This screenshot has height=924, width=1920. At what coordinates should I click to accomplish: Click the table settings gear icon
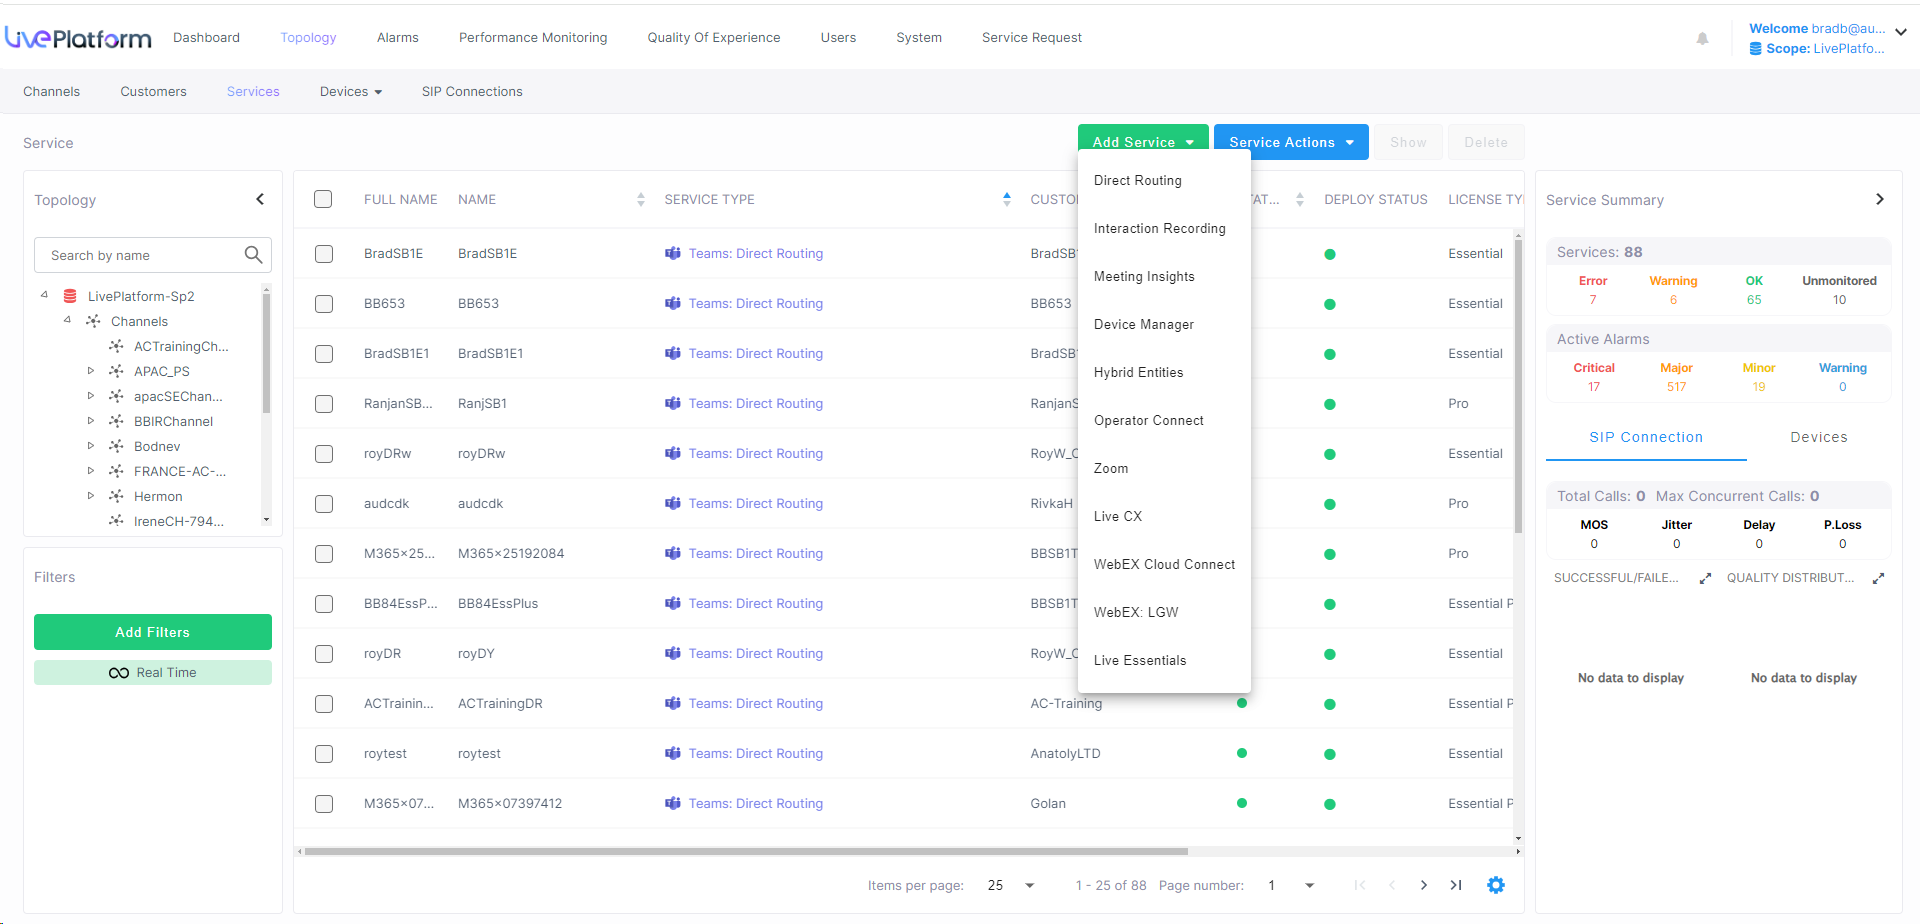click(x=1496, y=885)
